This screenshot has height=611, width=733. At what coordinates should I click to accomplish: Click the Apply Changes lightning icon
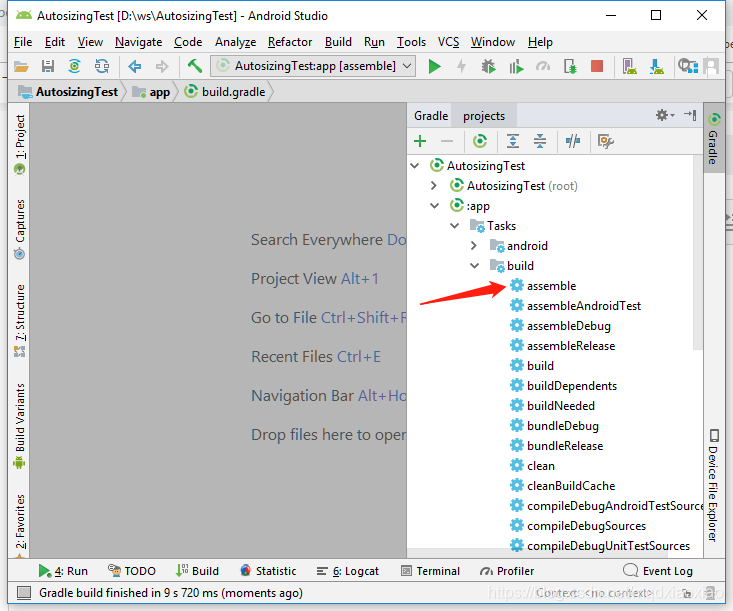[461, 66]
